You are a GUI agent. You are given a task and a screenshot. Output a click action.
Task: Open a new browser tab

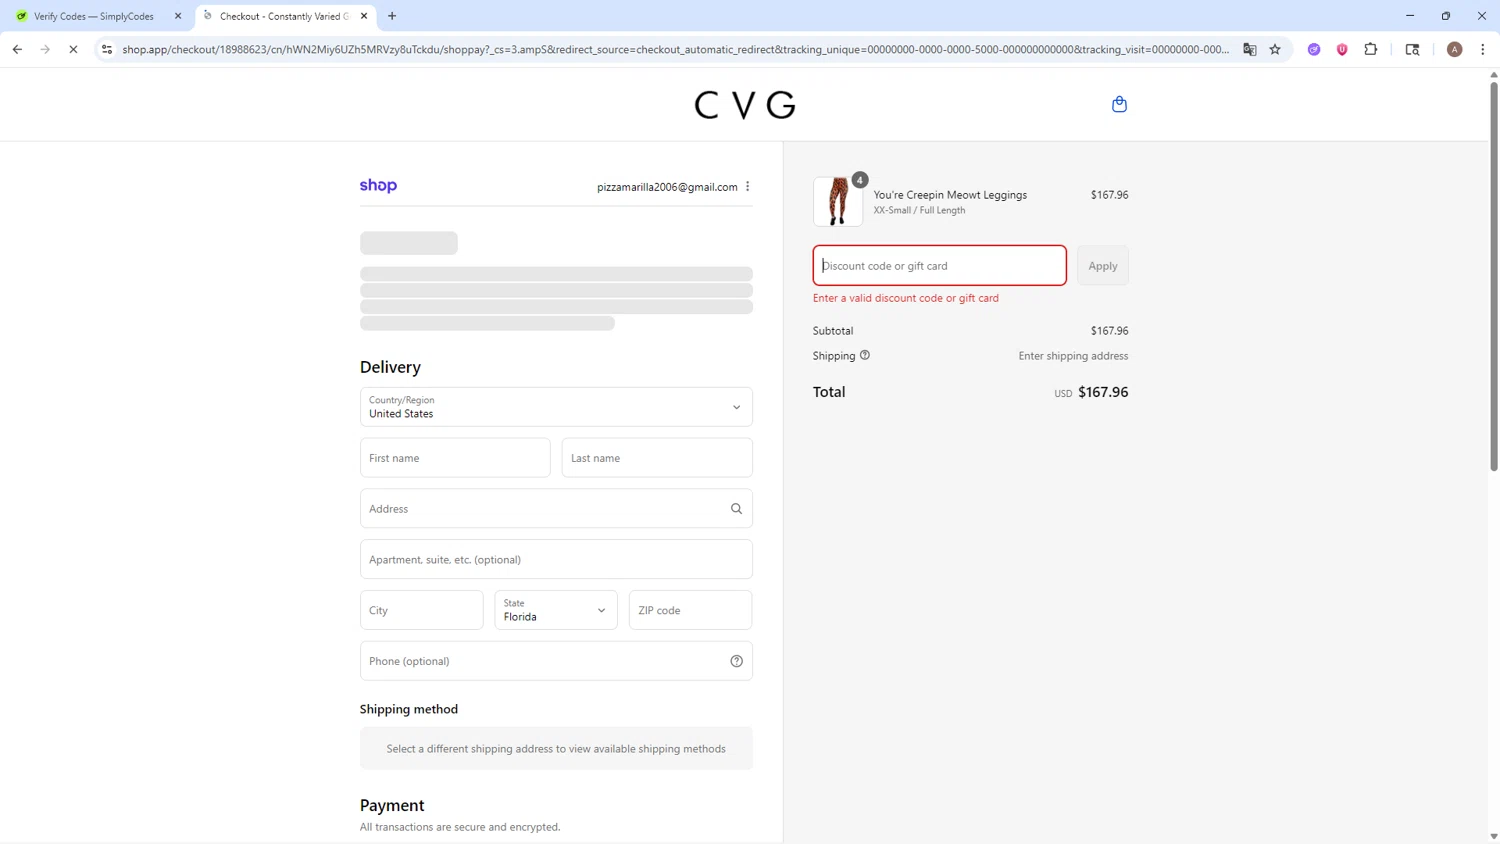click(392, 16)
